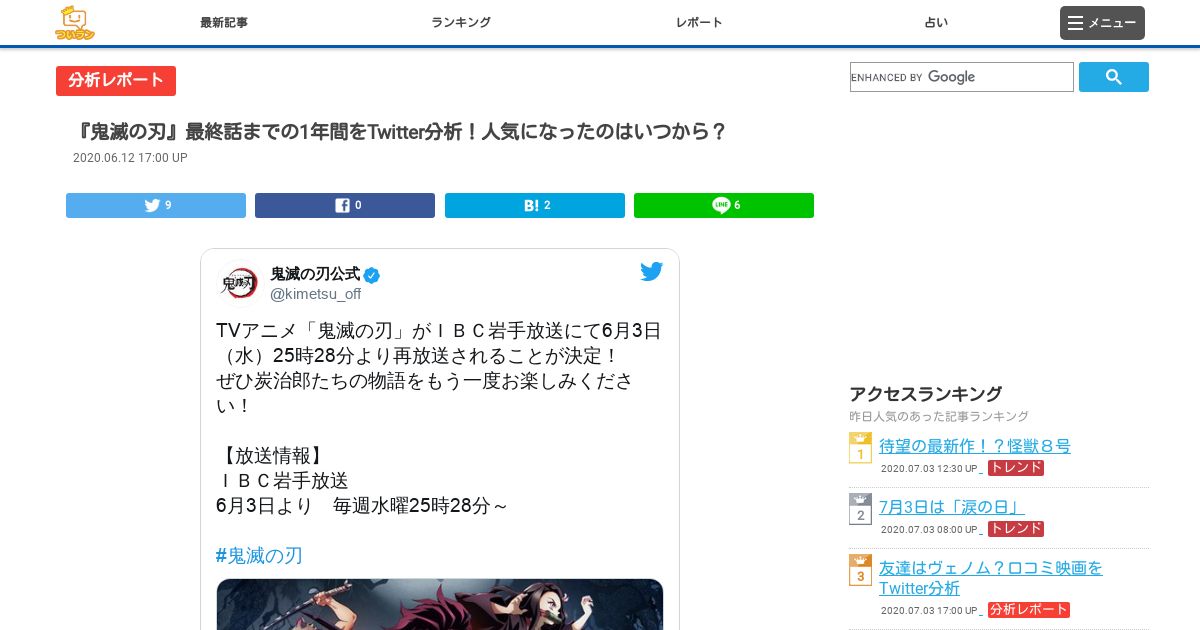1200x630 pixels.
Task: Open the tweet's anime artwork image
Action: coord(440,604)
